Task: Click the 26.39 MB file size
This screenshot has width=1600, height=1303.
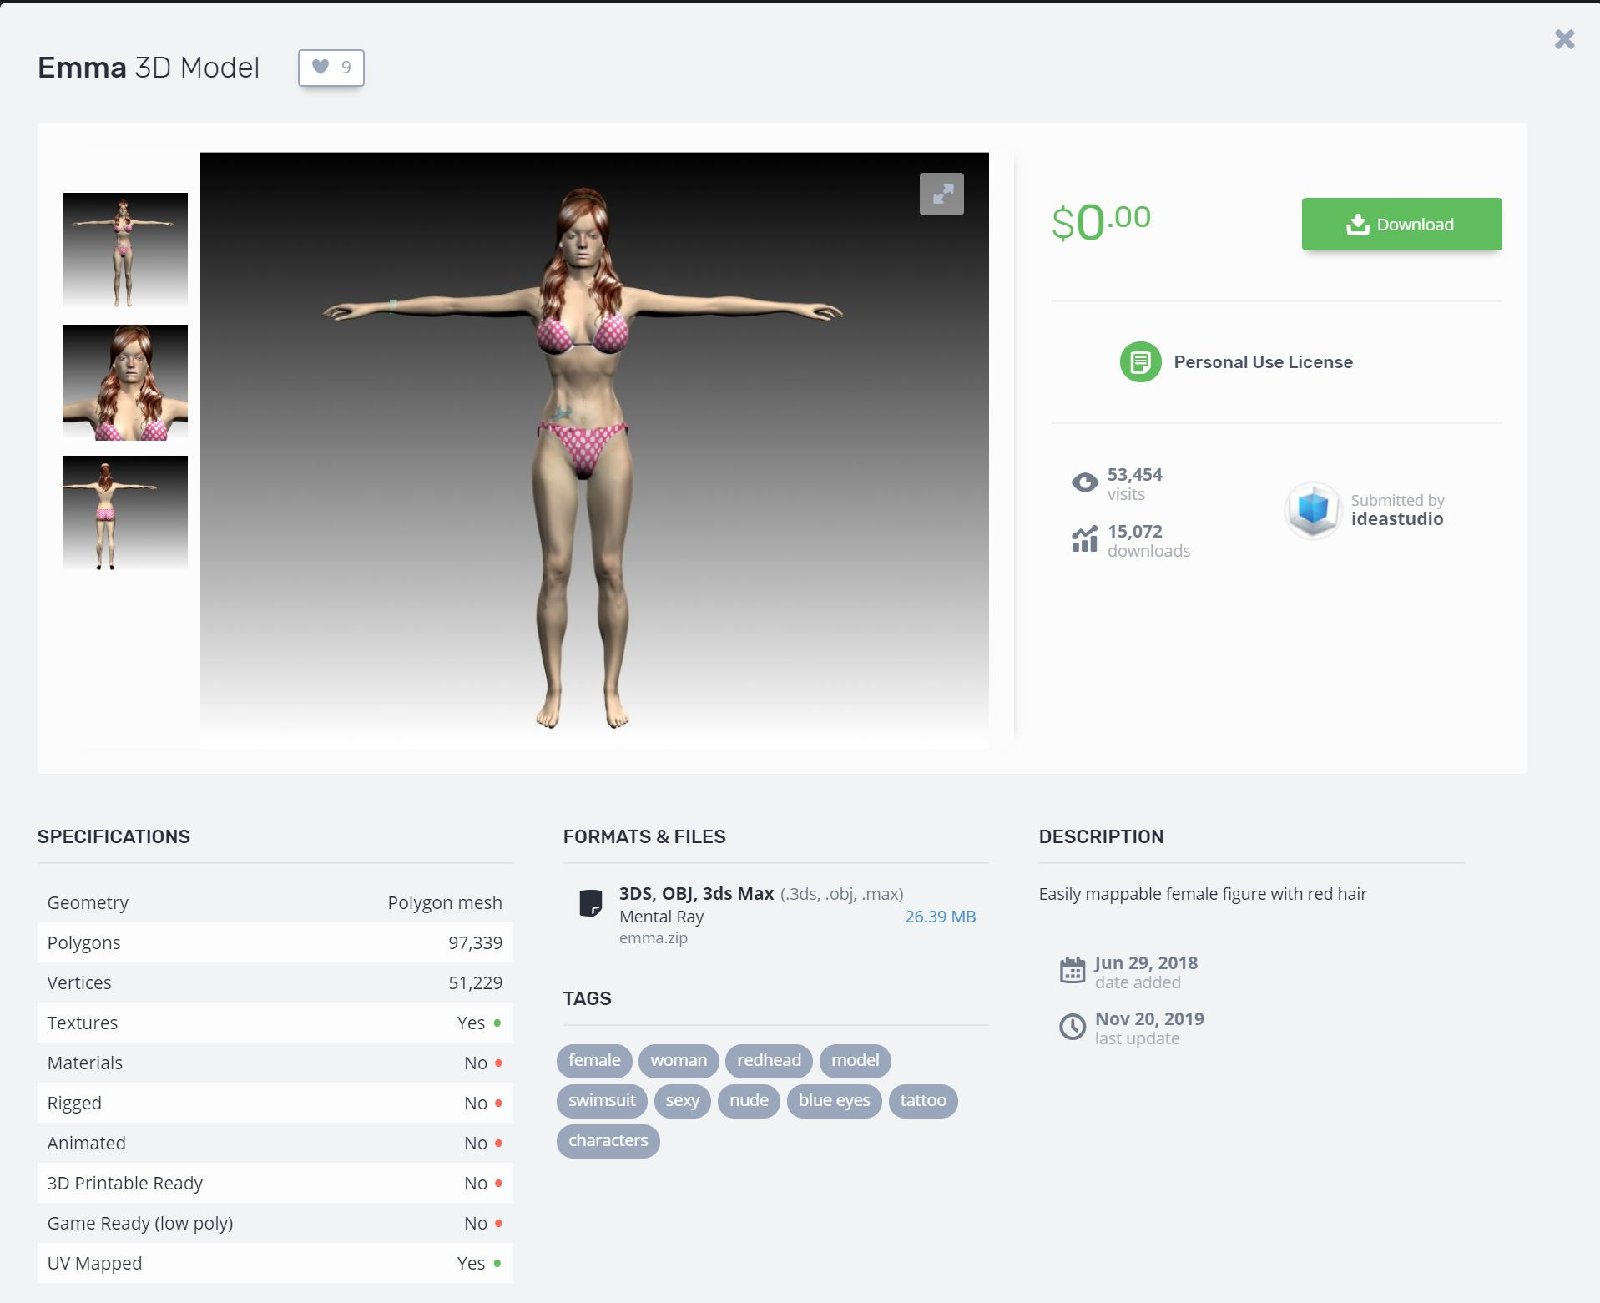Action: coord(940,916)
